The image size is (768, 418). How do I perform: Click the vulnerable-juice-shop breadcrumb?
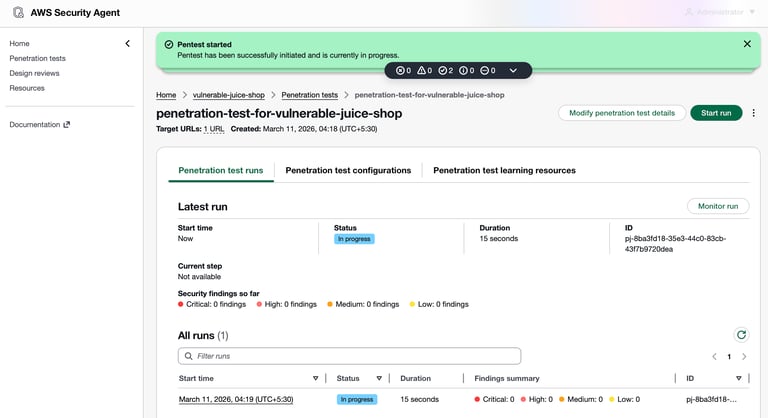point(229,95)
